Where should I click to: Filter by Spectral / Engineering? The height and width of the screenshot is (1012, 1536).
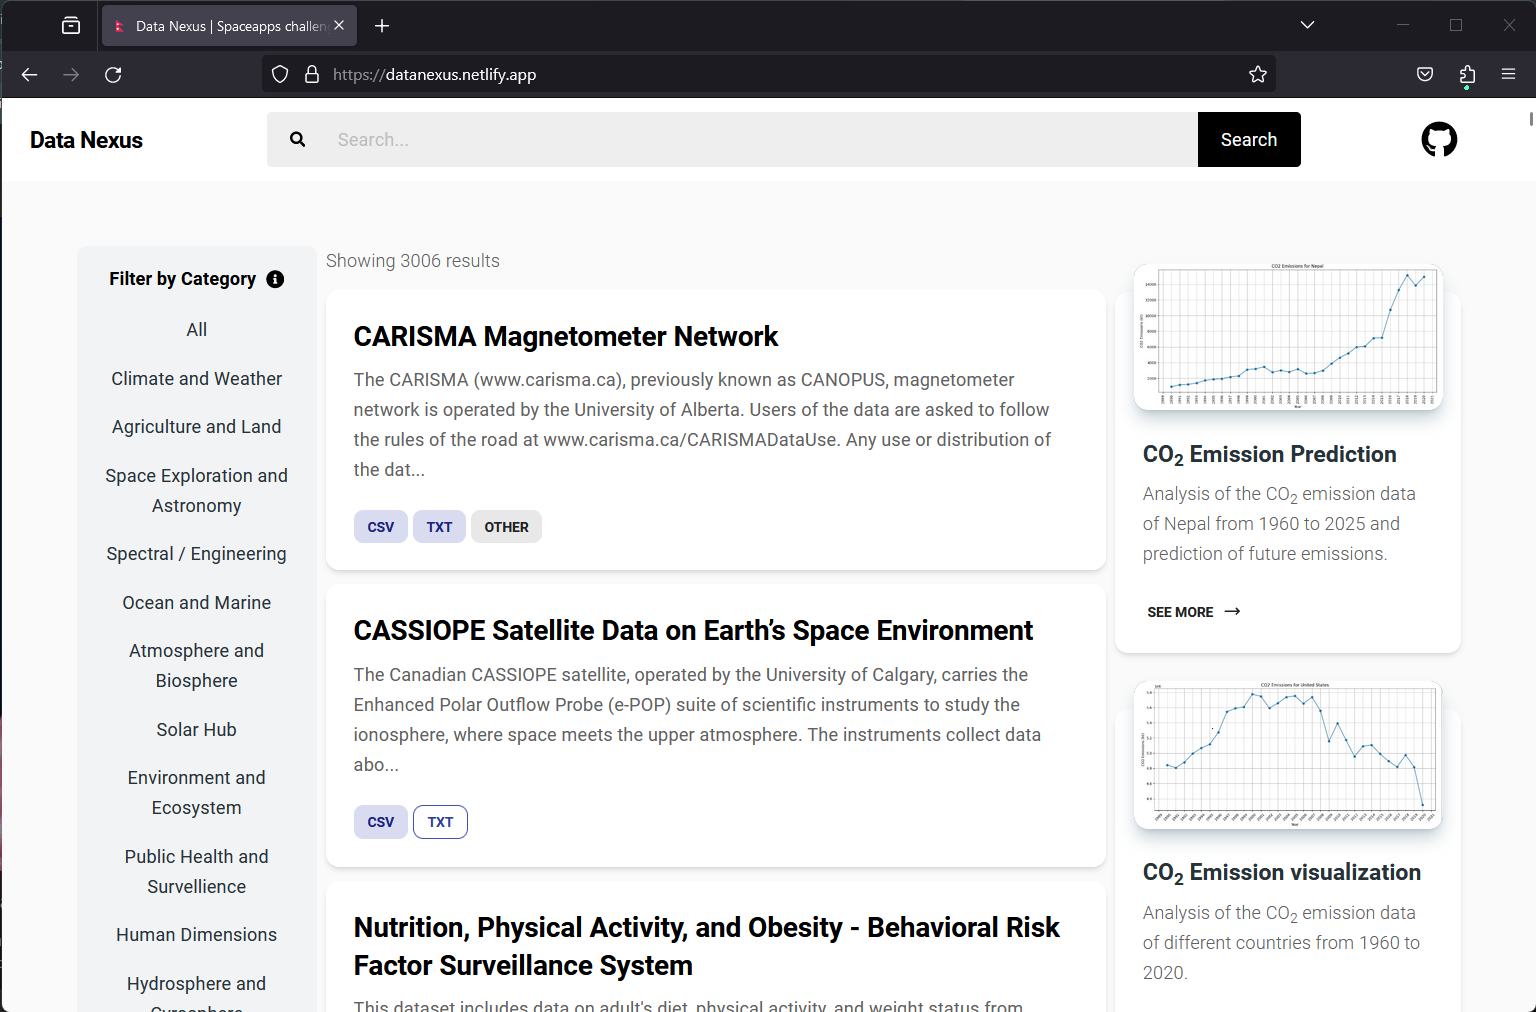[197, 554]
